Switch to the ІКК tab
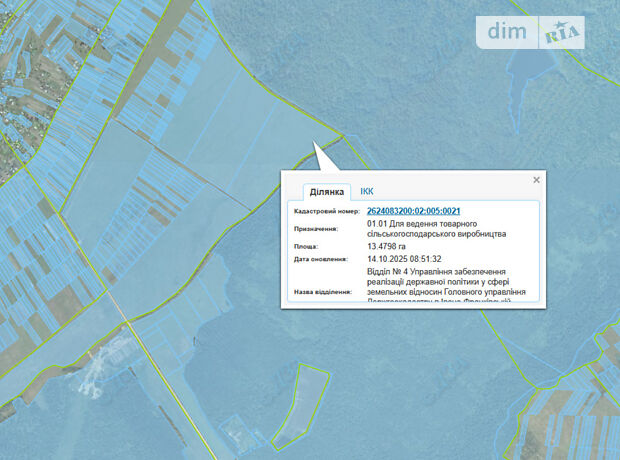This screenshot has width=620, height=460. click(x=367, y=191)
